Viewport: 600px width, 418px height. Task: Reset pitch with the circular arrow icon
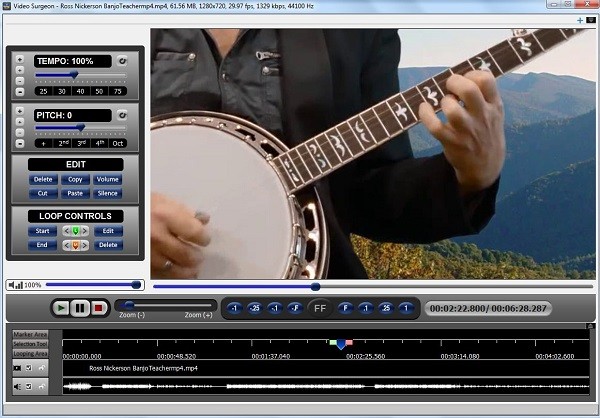122,115
